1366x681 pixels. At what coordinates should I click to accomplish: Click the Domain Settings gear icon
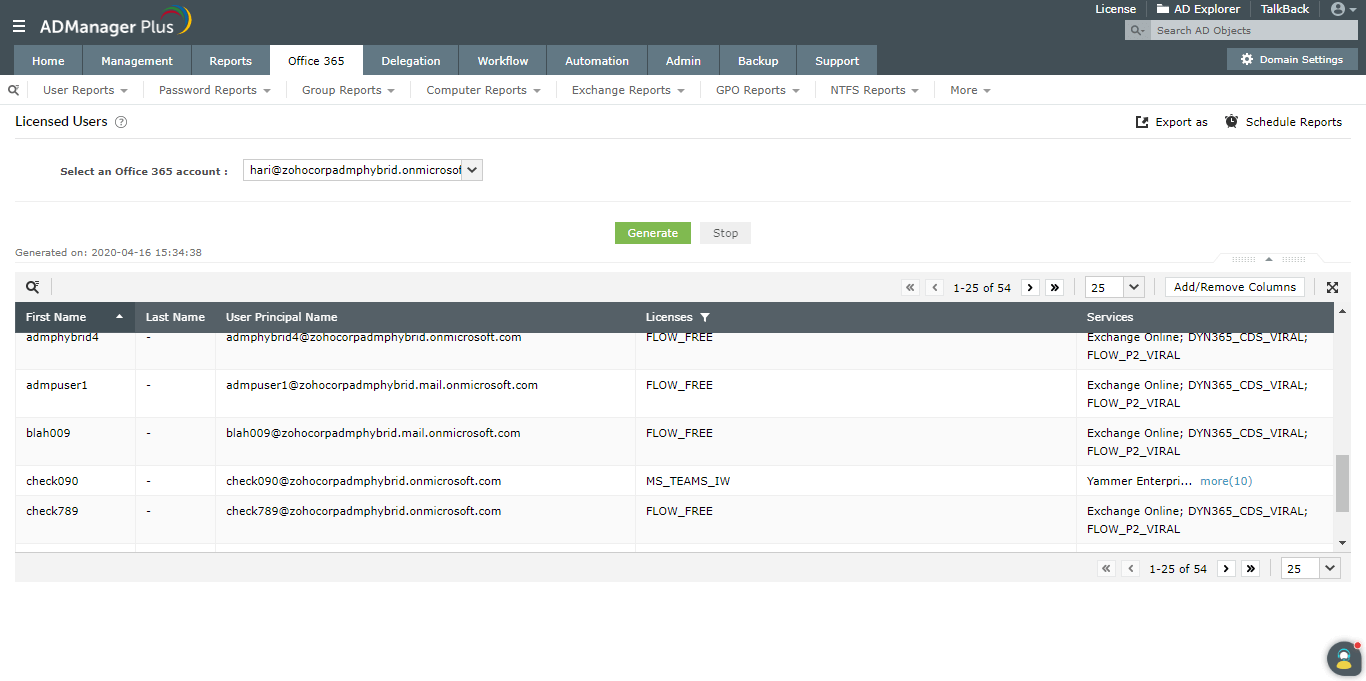click(x=1246, y=60)
